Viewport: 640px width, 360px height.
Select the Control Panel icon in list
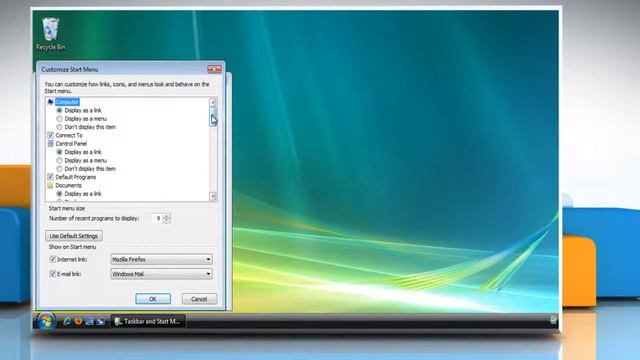[51, 144]
